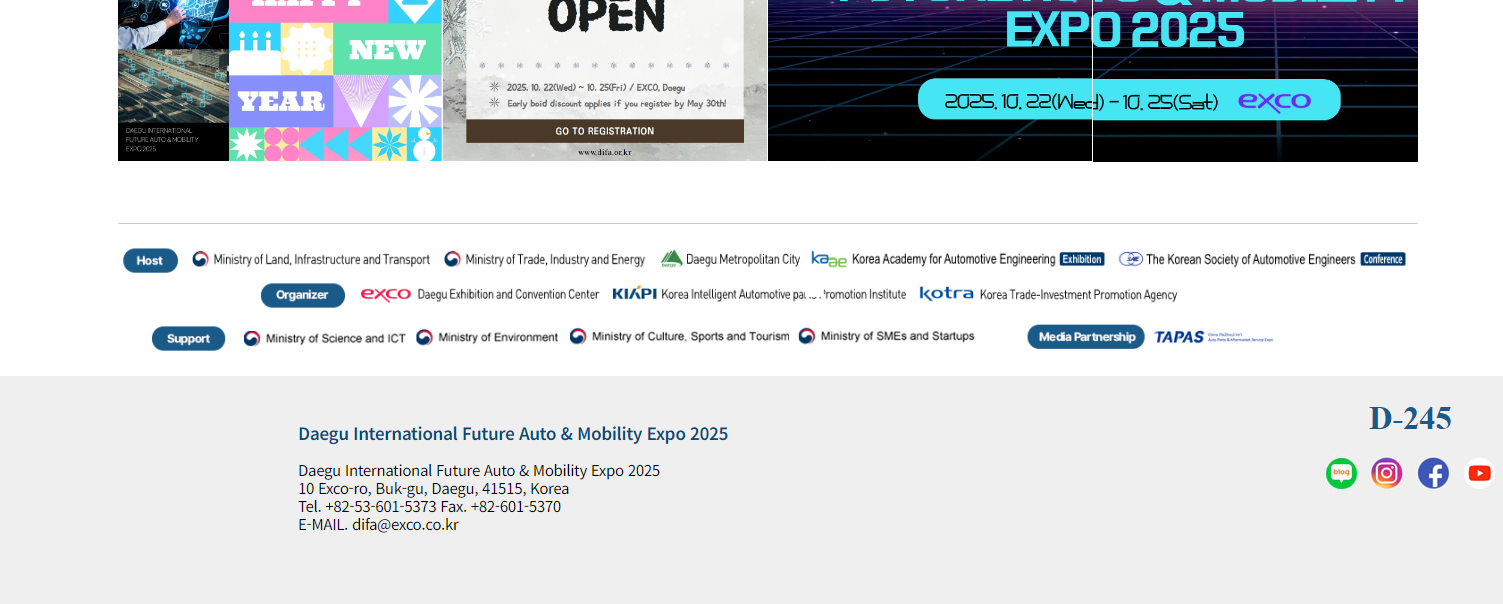Image resolution: width=1503 pixels, height=604 pixels.
Task: Click GO TO REGISTRATION button
Action: (x=605, y=131)
